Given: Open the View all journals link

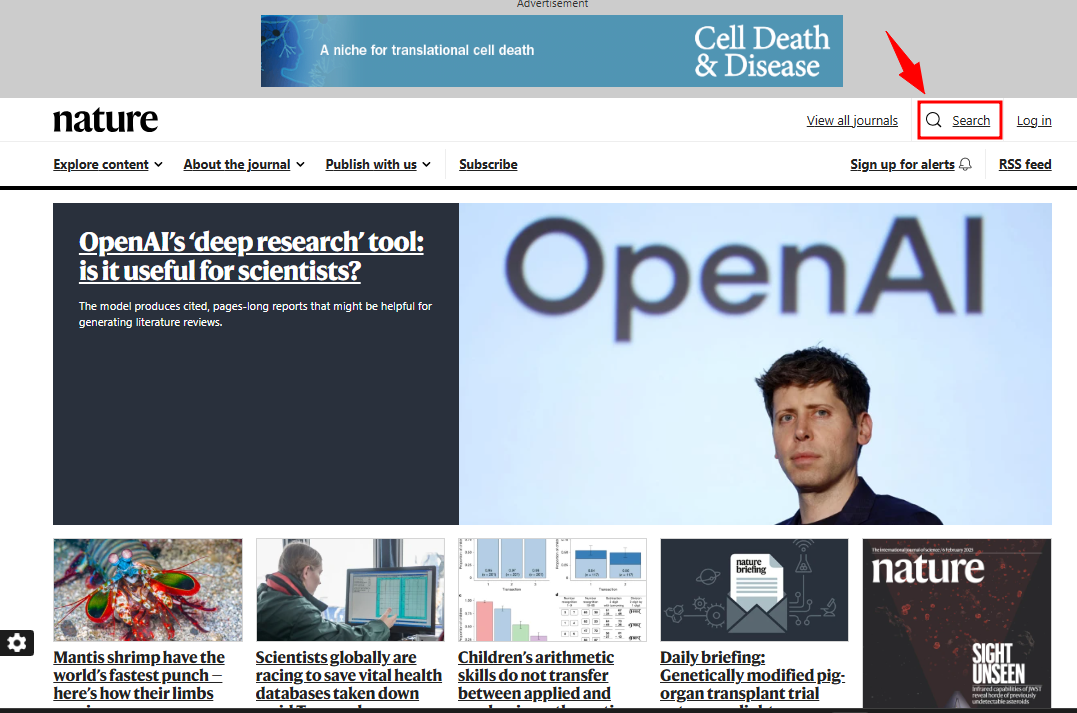Looking at the screenshot, I should [852, 120].
